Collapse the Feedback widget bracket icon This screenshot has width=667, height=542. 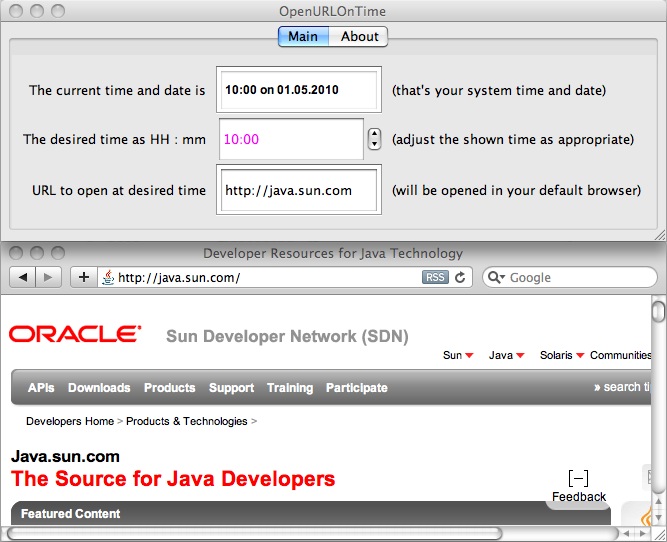point(577,479)
